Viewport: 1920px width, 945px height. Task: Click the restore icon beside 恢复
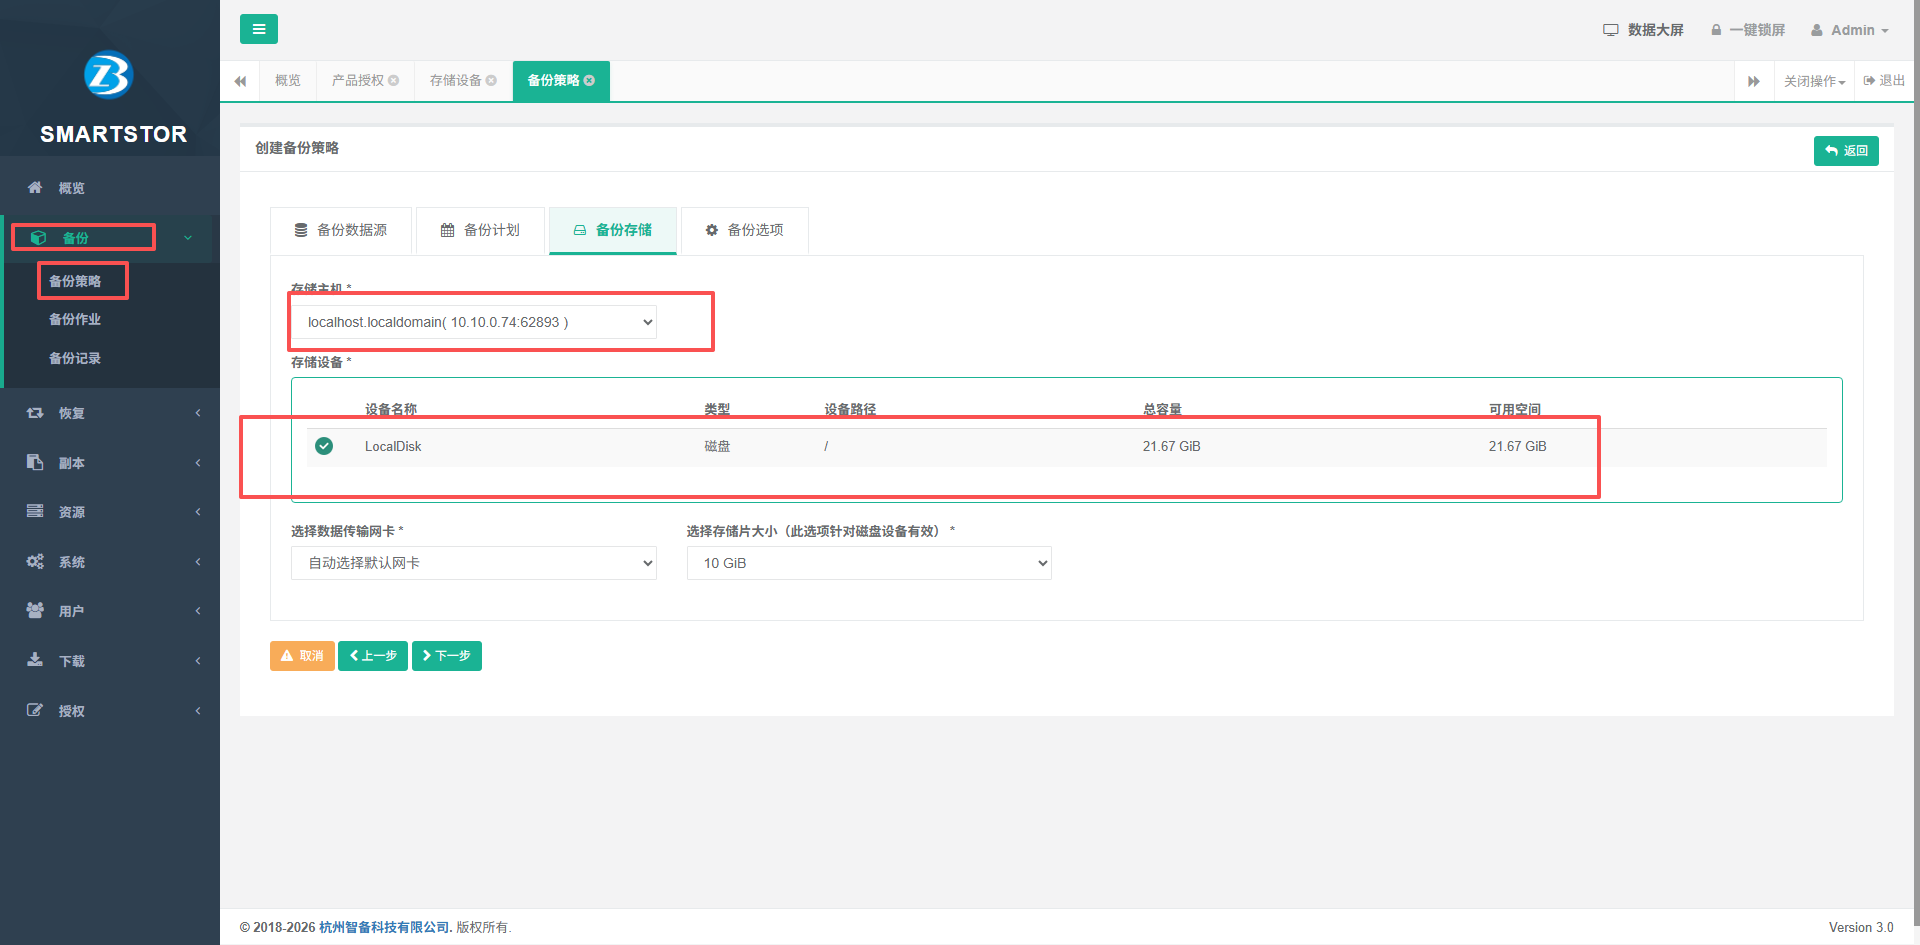pyautogui.click(x=35, y=412)
